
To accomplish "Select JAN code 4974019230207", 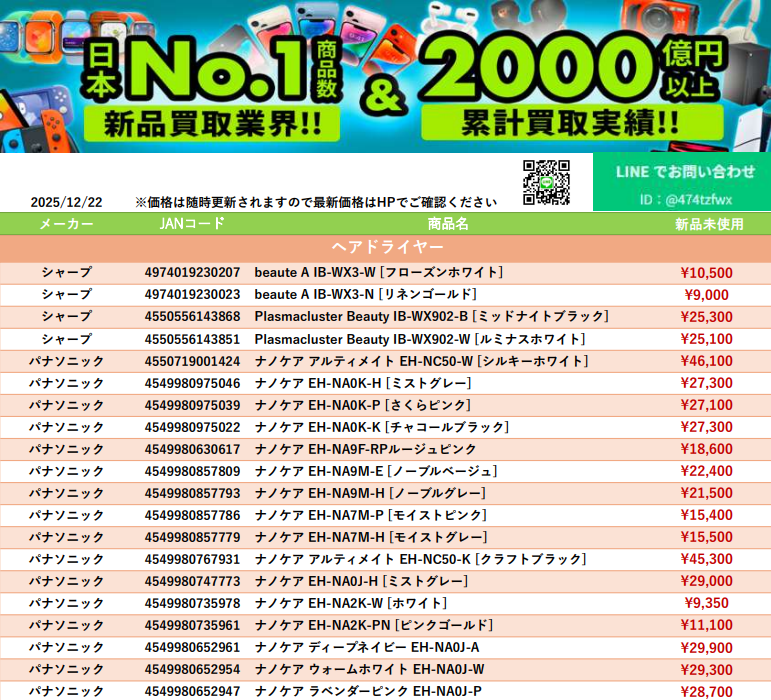I will (192, 272).
